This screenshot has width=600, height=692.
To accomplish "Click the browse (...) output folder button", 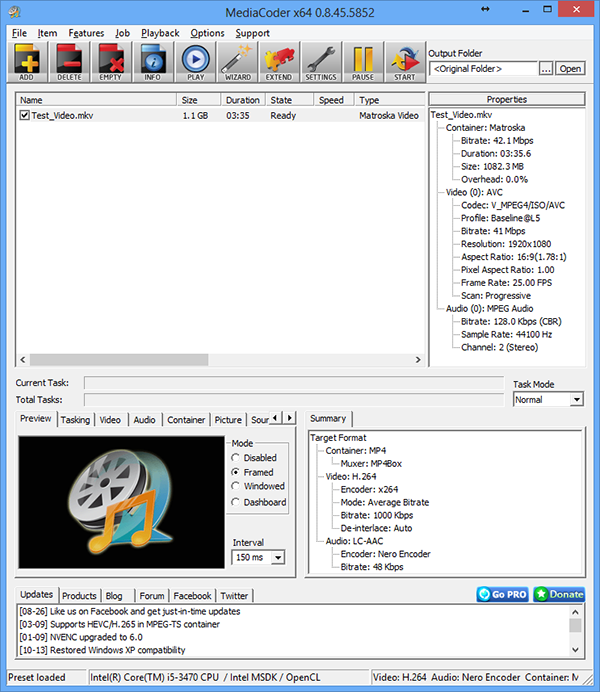I will 546,69.
